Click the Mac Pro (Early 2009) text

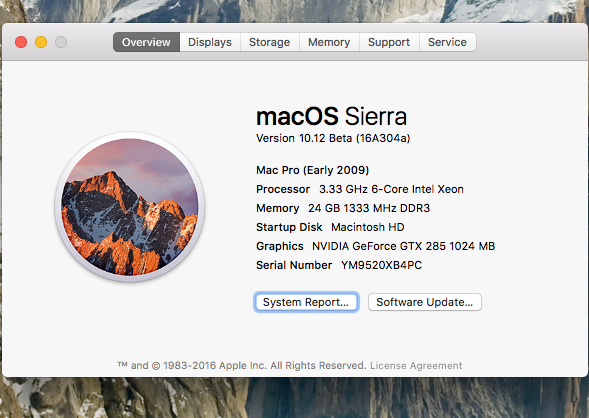pos(313,170)
